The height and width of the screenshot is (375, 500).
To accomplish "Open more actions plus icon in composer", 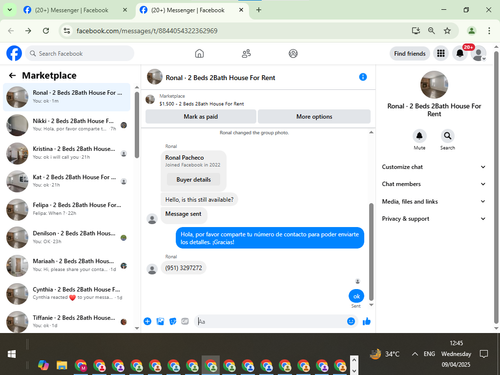I will (147, 321).
